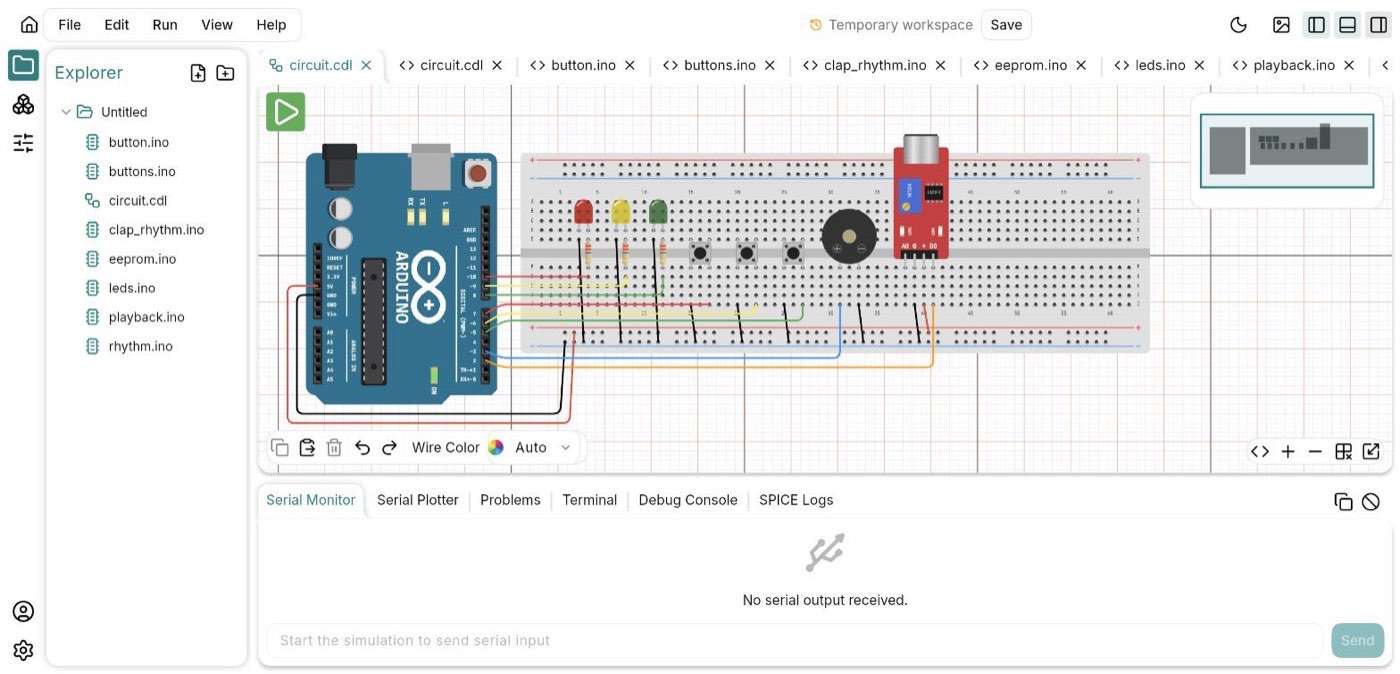This screenshot has width=1400, height=674.
Task: Switch to clap_rhythm.ino tab
Action: pos(875,65)
